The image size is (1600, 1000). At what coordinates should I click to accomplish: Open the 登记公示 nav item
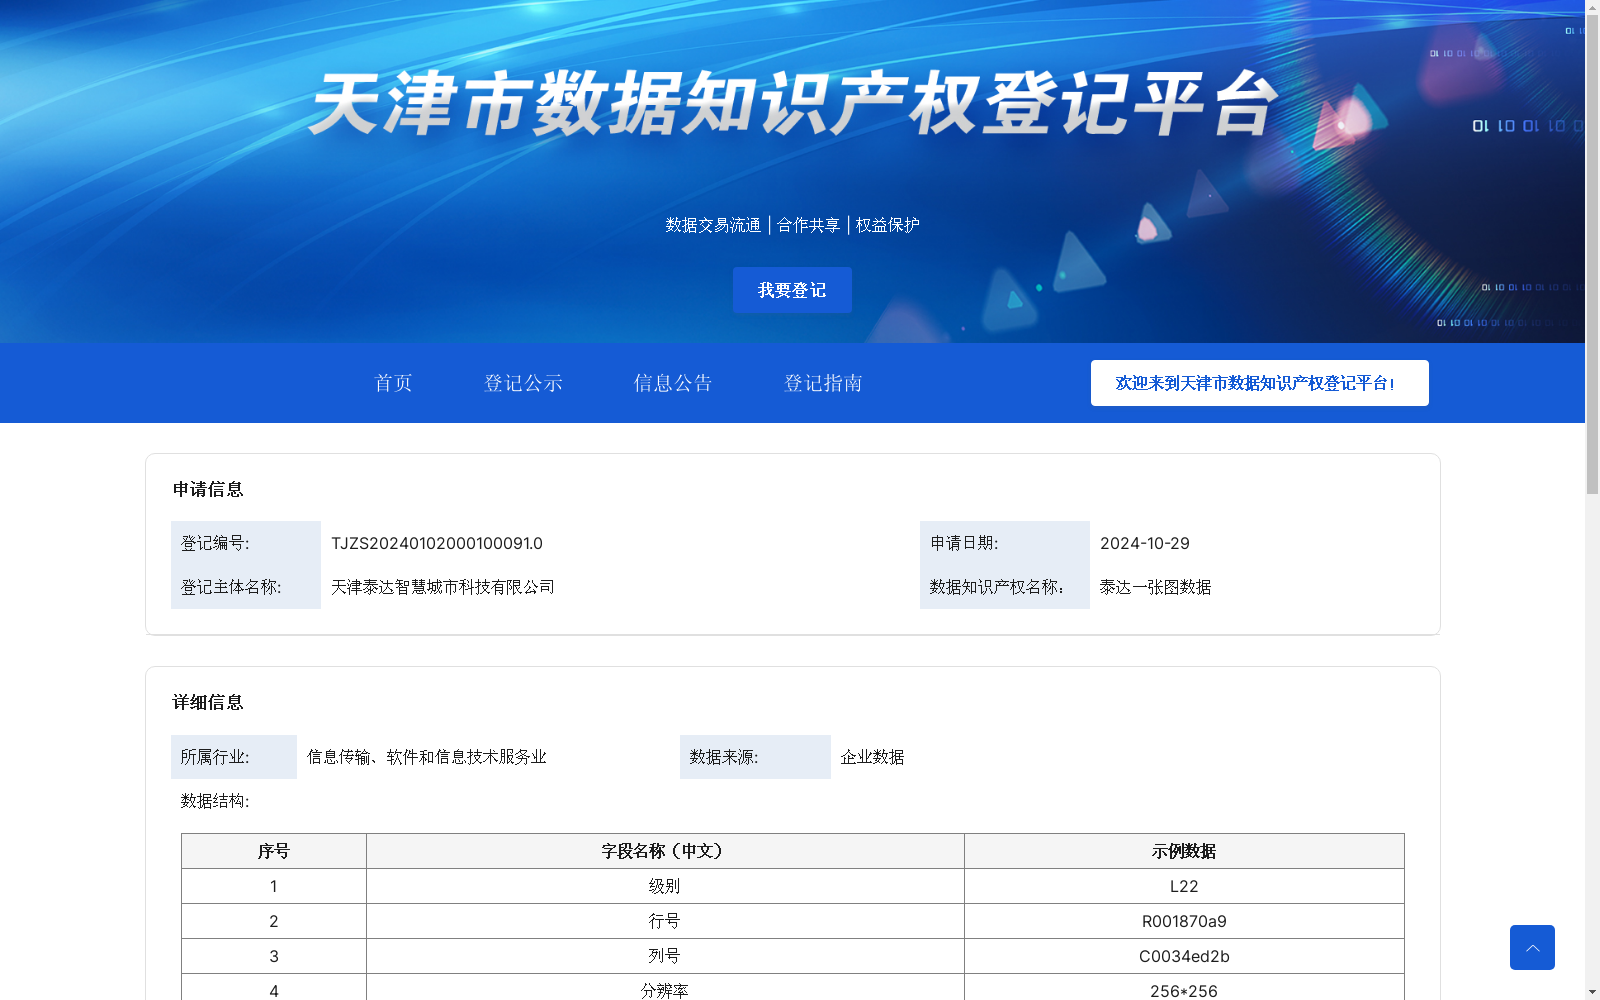(523, 383)
